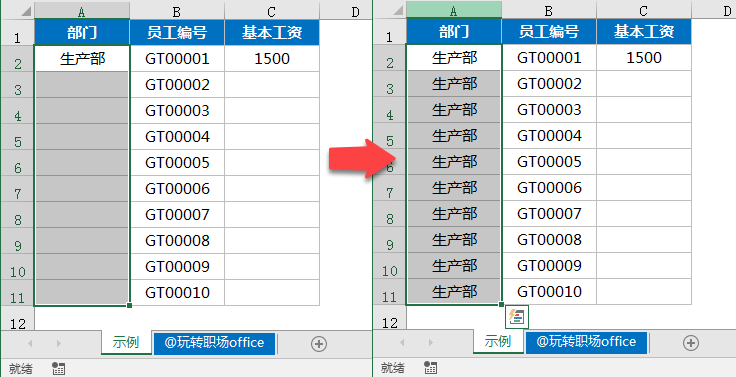Click the fill handle below A11 in right sheet
Viewport: 736px width, 377px height.
[x=501, y=305]
